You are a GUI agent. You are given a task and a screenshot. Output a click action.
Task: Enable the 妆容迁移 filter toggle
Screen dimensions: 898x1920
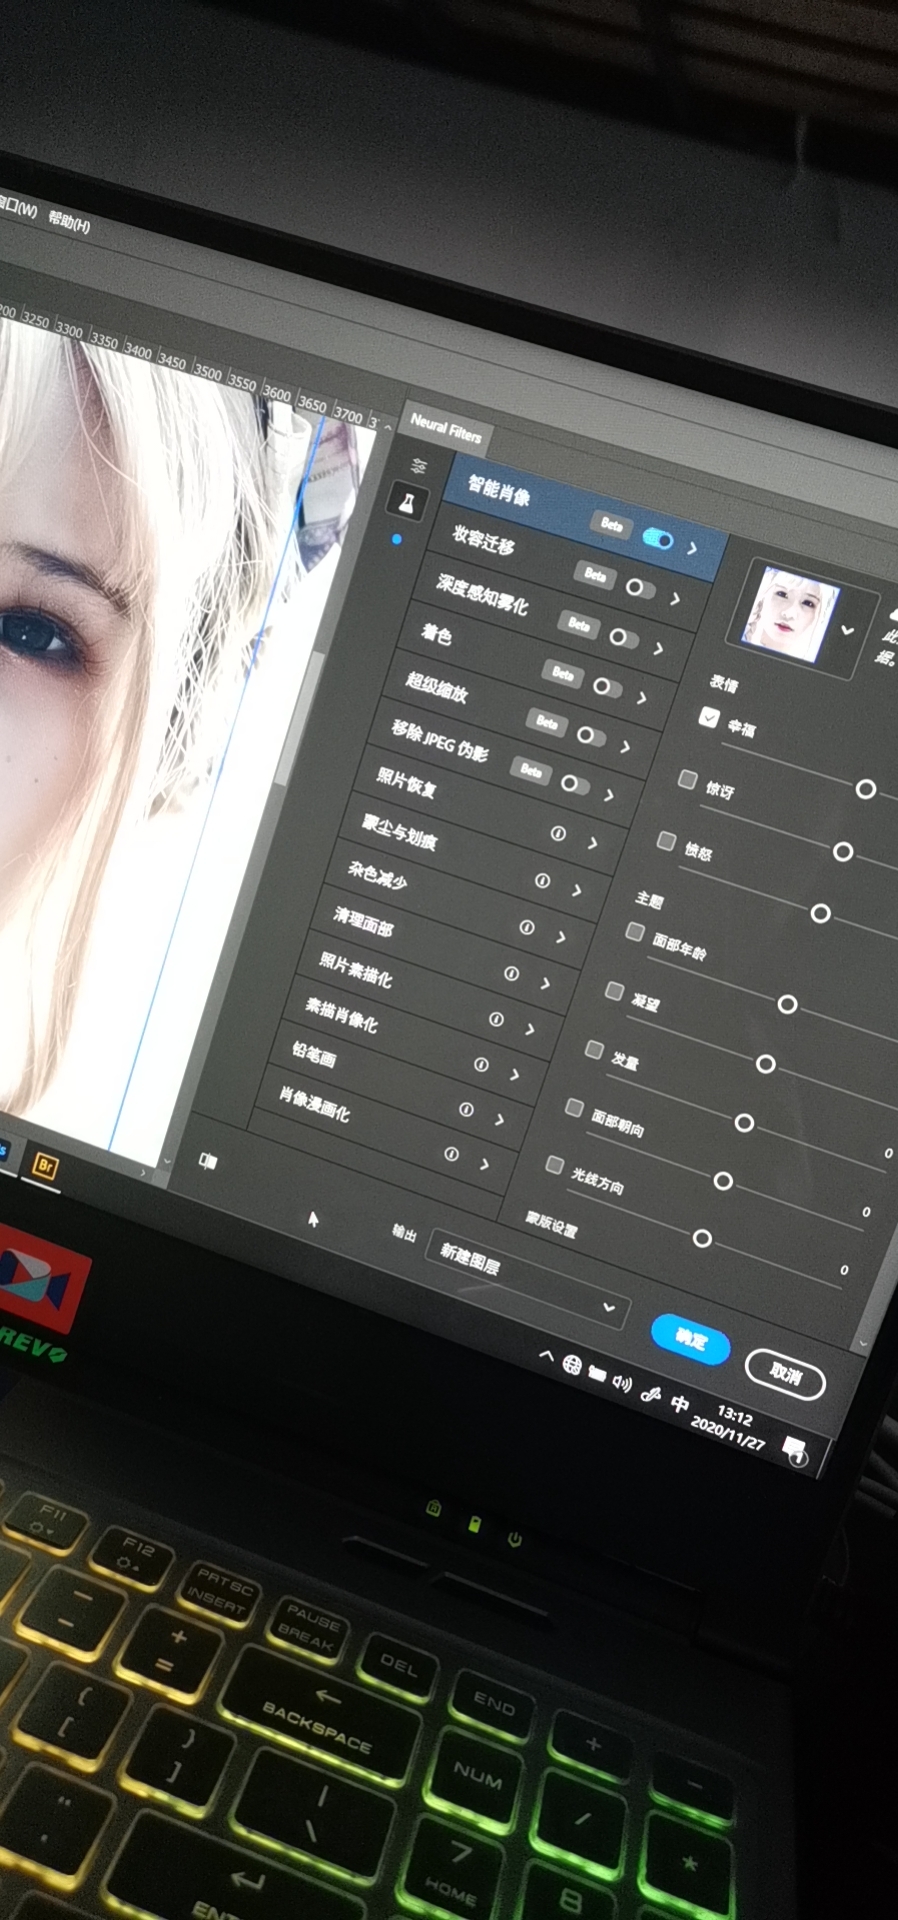coord(640,588)
